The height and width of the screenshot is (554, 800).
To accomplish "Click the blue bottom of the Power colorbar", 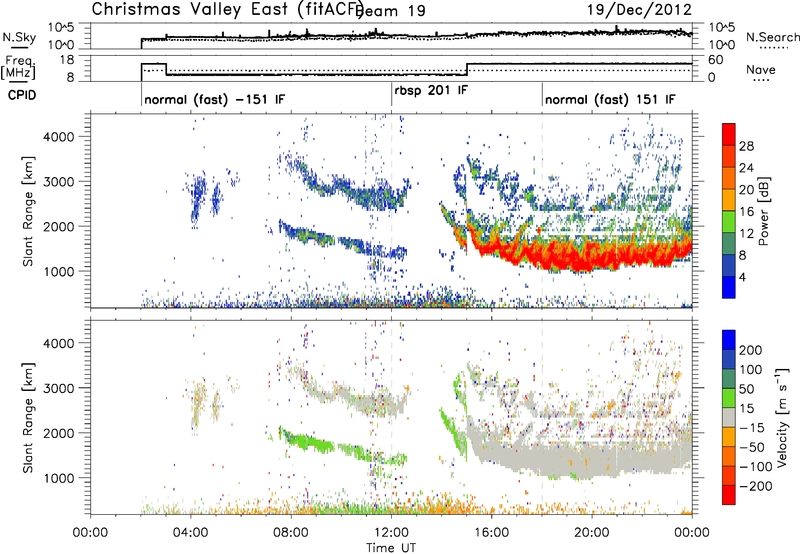I will click(729, 287).
